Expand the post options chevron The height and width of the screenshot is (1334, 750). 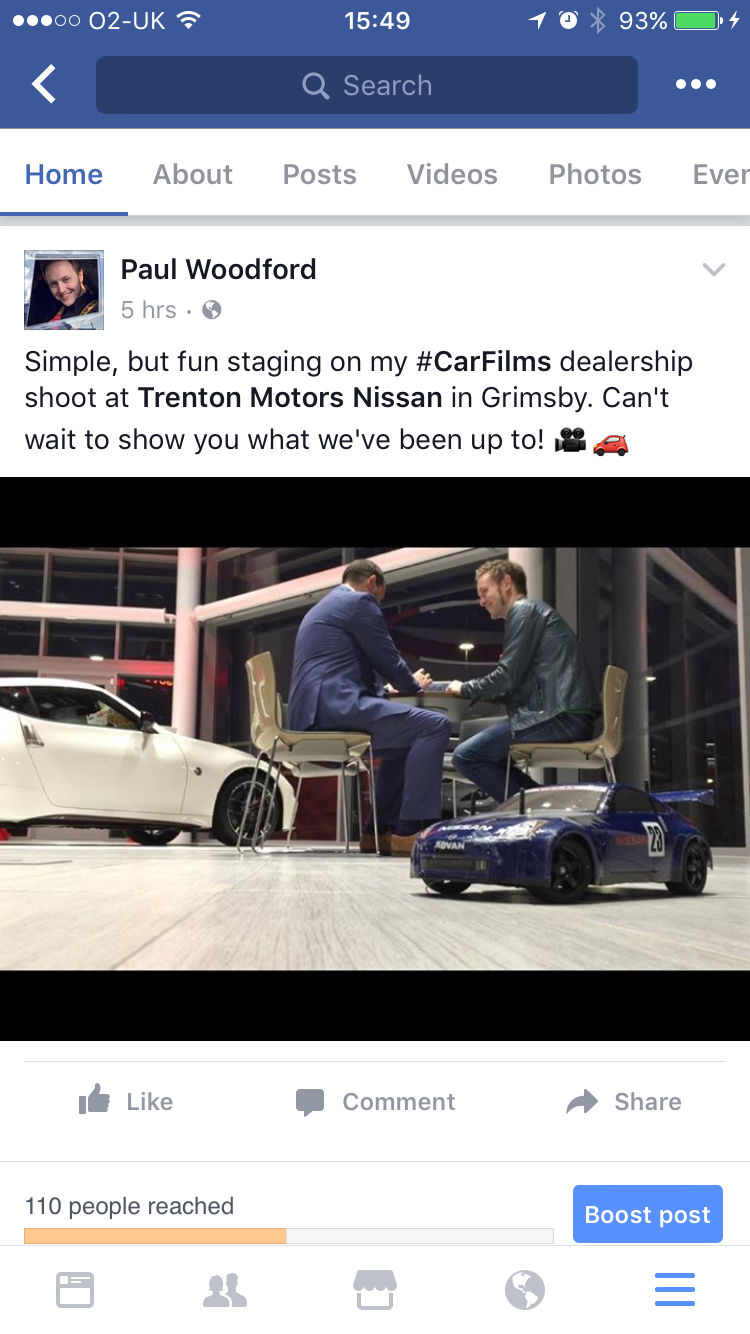coord(713,269)
